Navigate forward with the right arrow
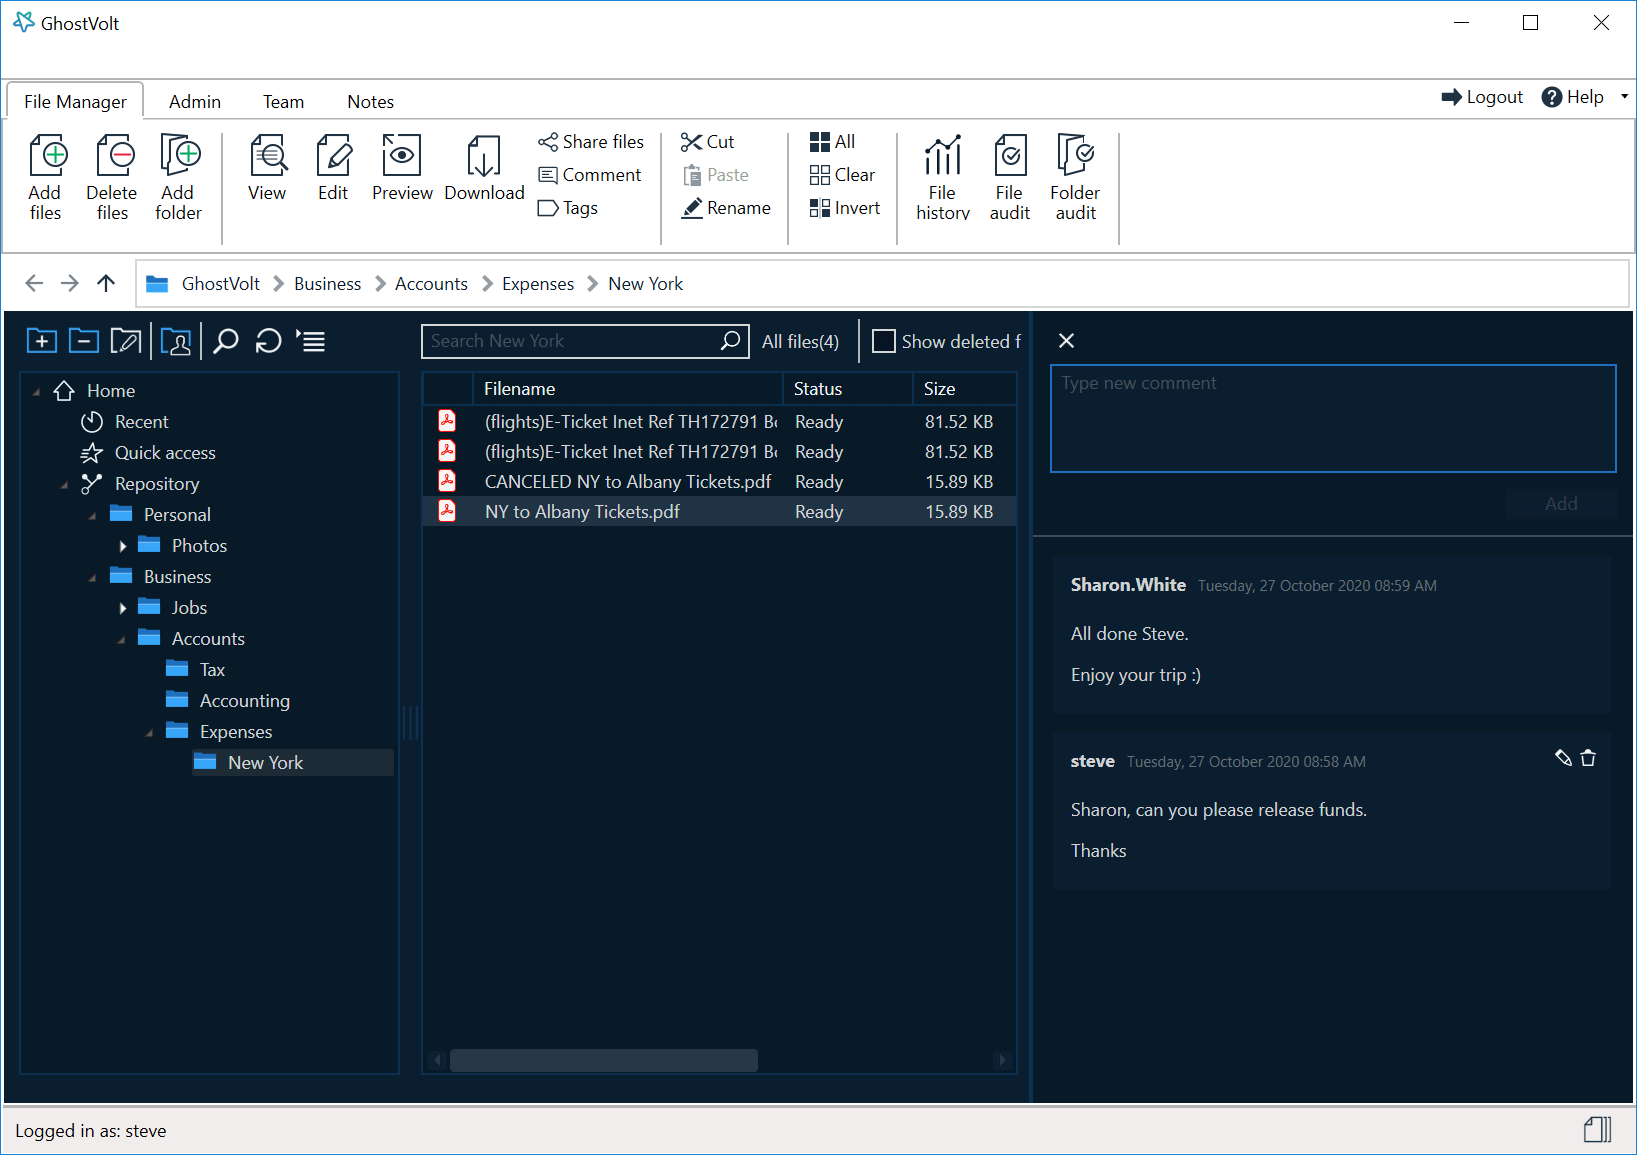1637x1155 pixels. coord(70,283)
